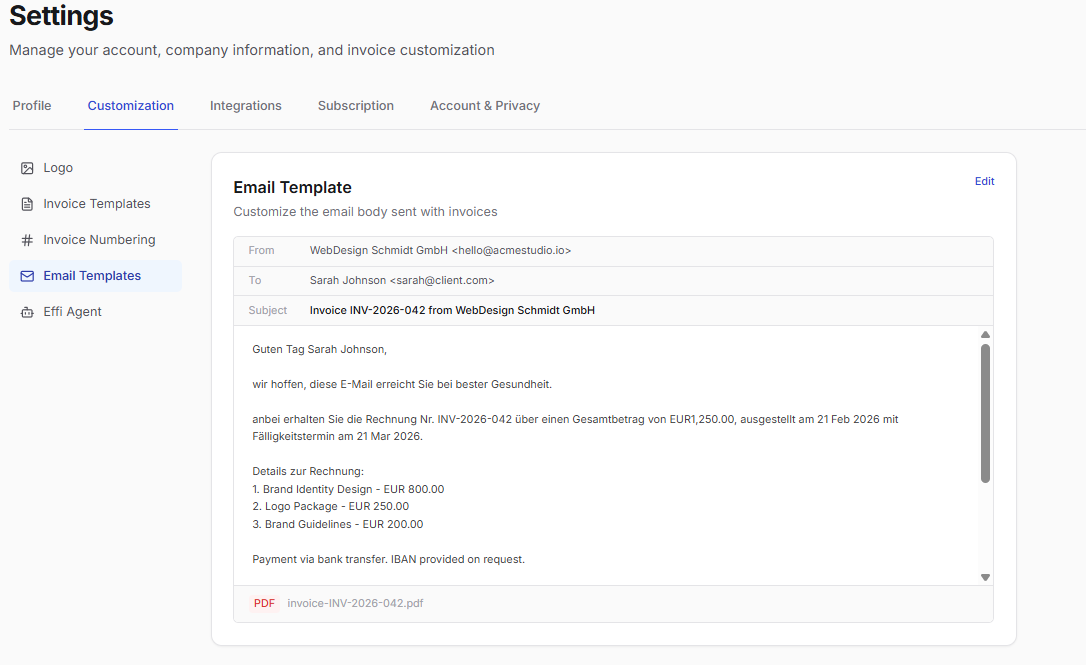Click the 'anbei erhalten Sie die Rechnung' paragraph
The image size is (1086, 665).
click(575, 428)
